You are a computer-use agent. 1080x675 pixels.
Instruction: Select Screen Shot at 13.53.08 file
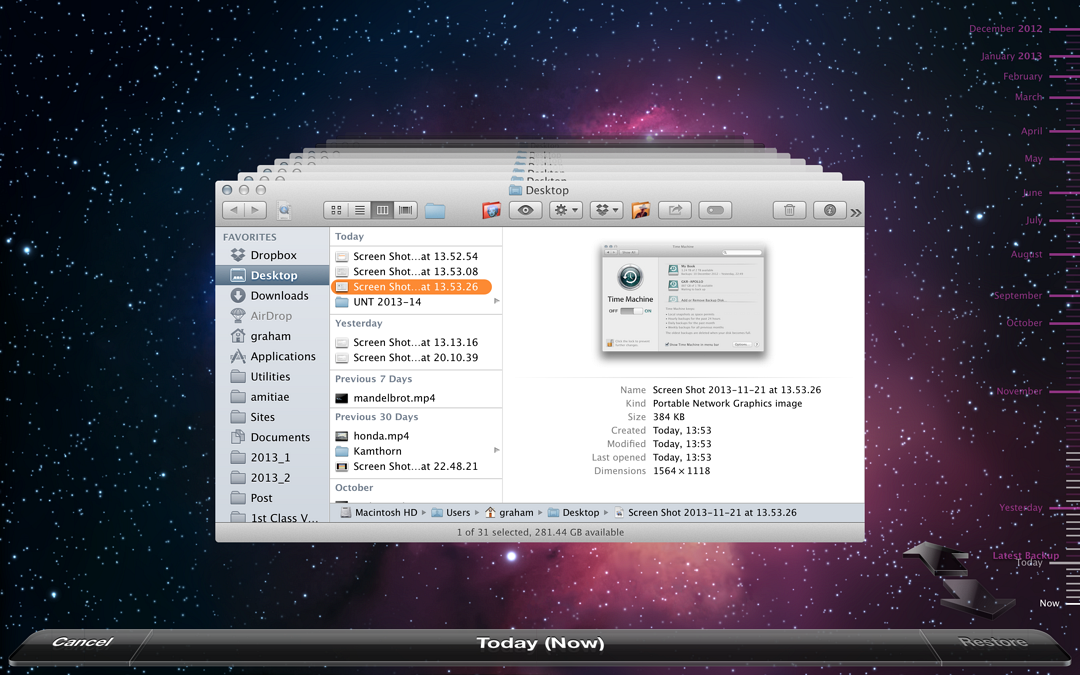coord(416,271)
